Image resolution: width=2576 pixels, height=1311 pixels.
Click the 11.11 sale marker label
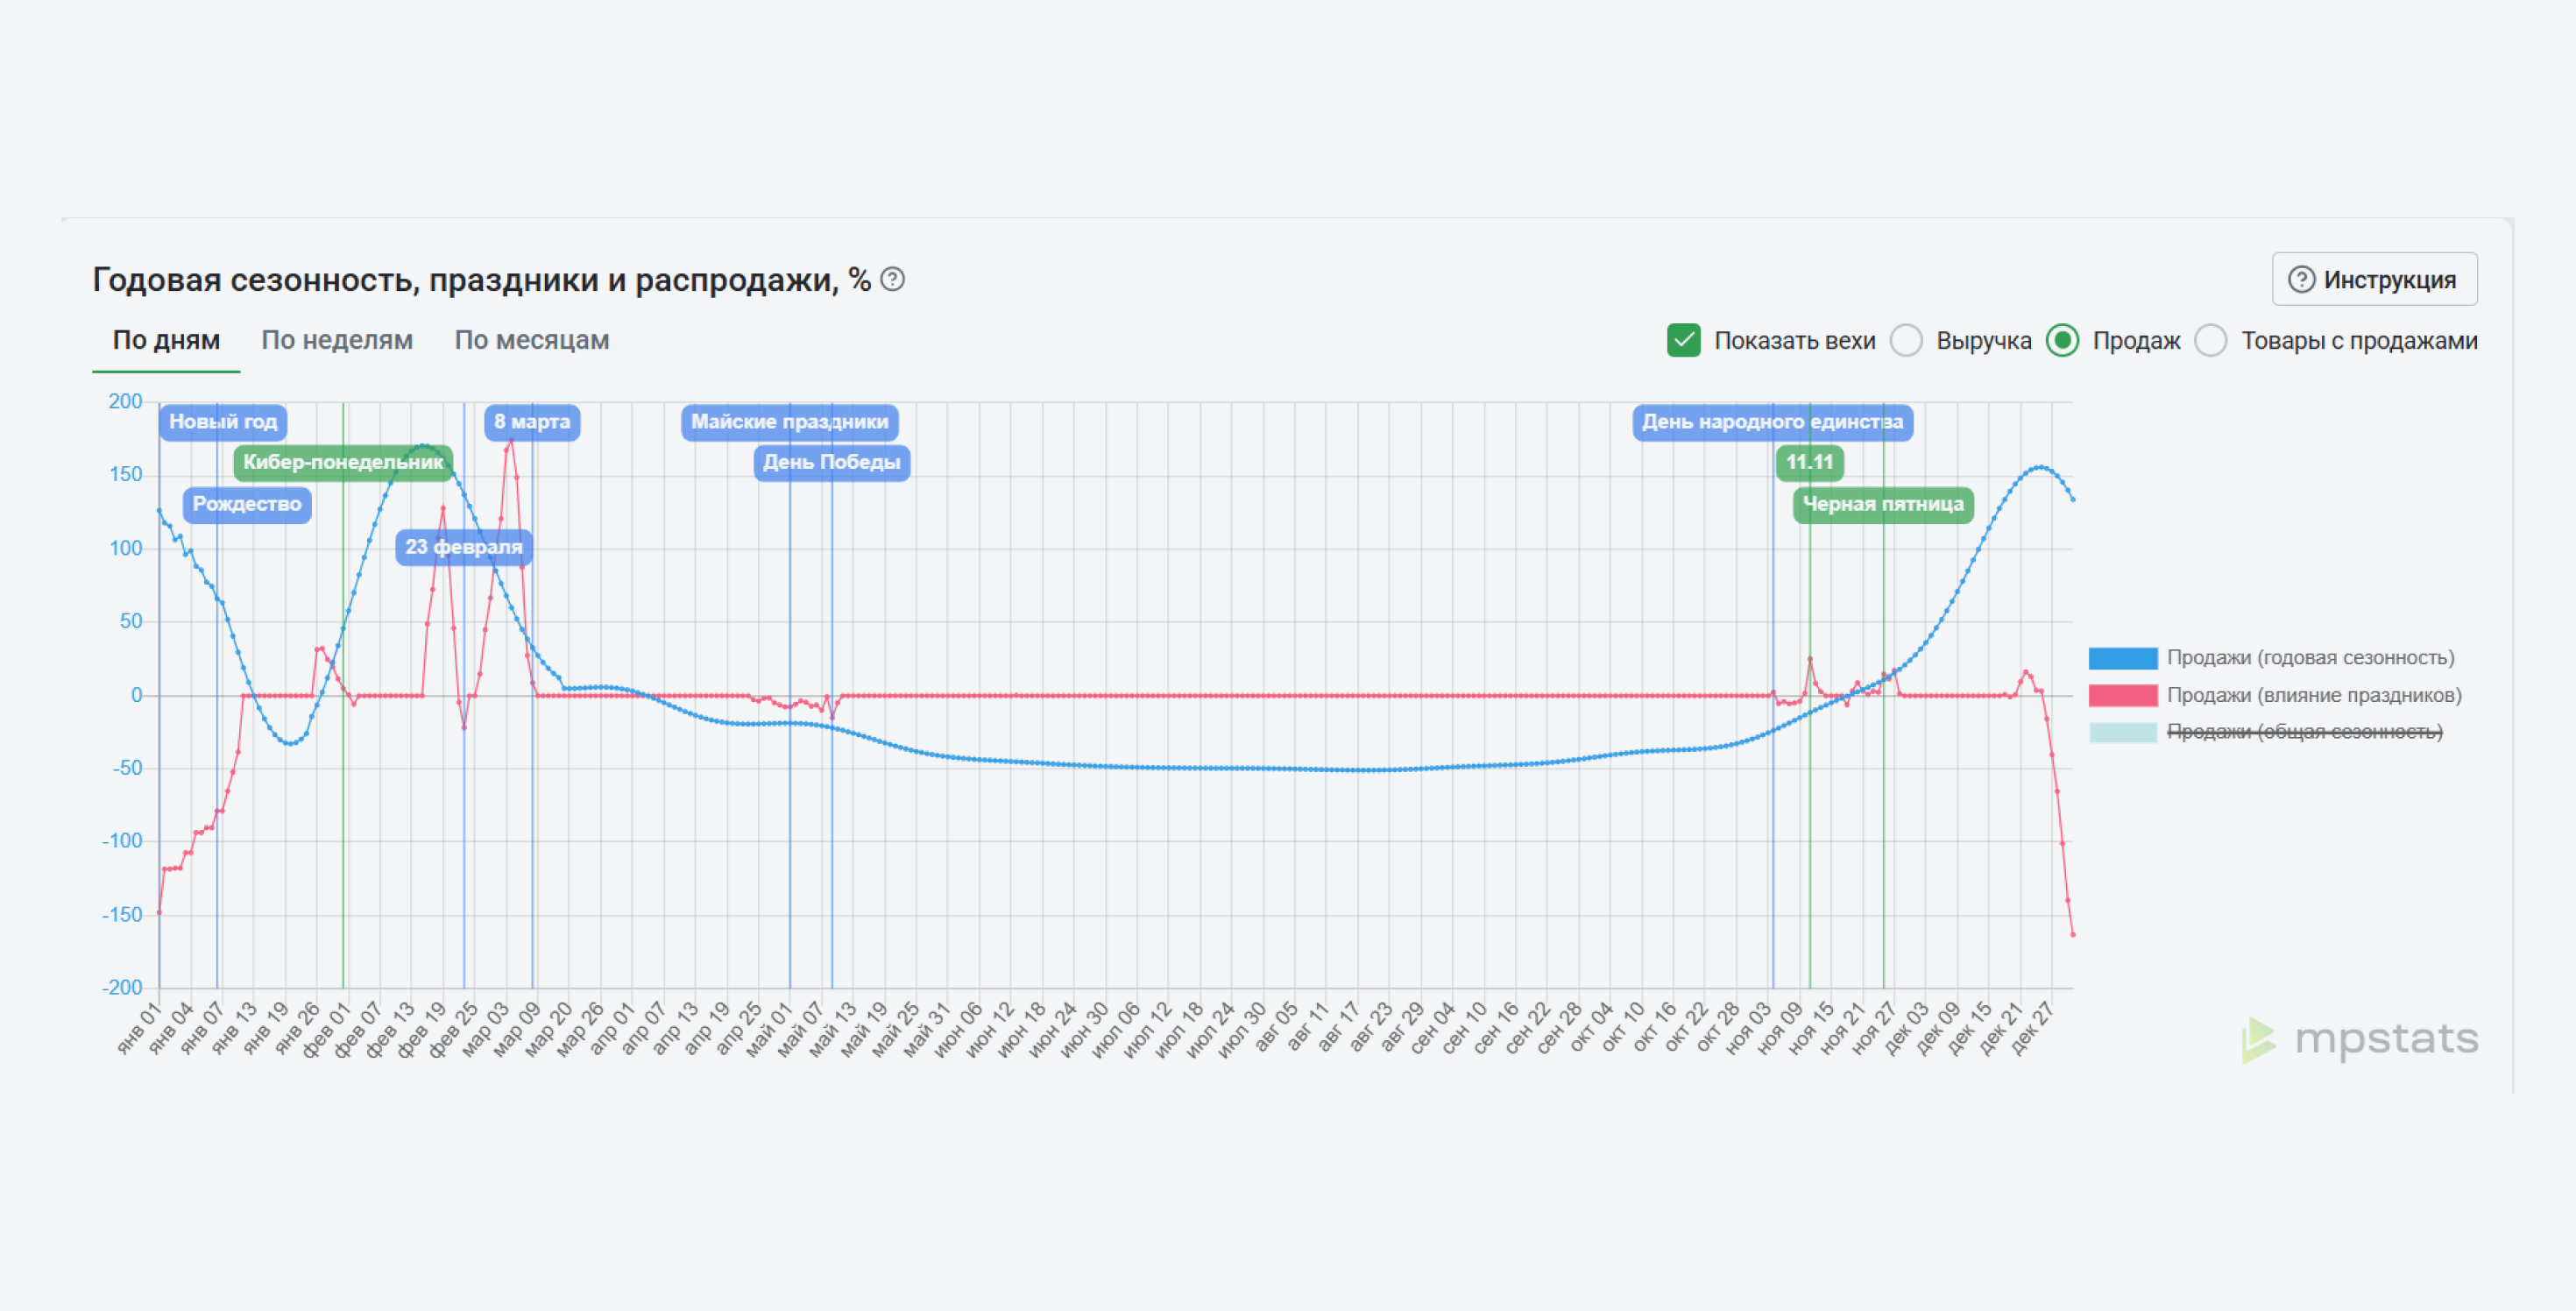point(1810,463)
